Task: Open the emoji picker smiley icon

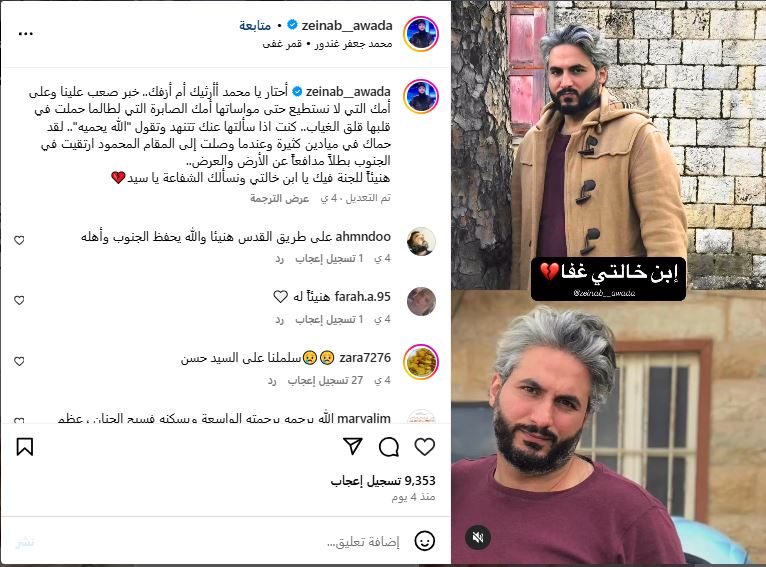Action: click(425, 541)
